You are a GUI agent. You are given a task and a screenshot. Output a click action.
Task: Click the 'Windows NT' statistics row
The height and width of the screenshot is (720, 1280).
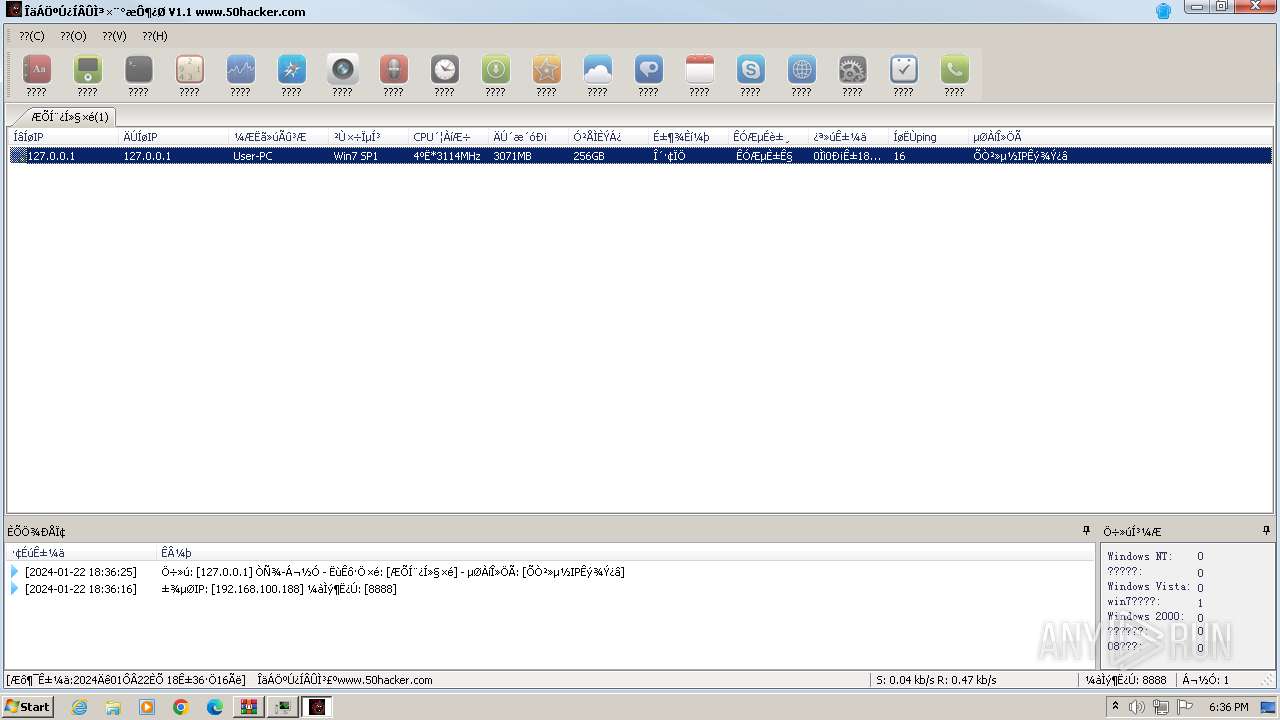pos(1156,557)
